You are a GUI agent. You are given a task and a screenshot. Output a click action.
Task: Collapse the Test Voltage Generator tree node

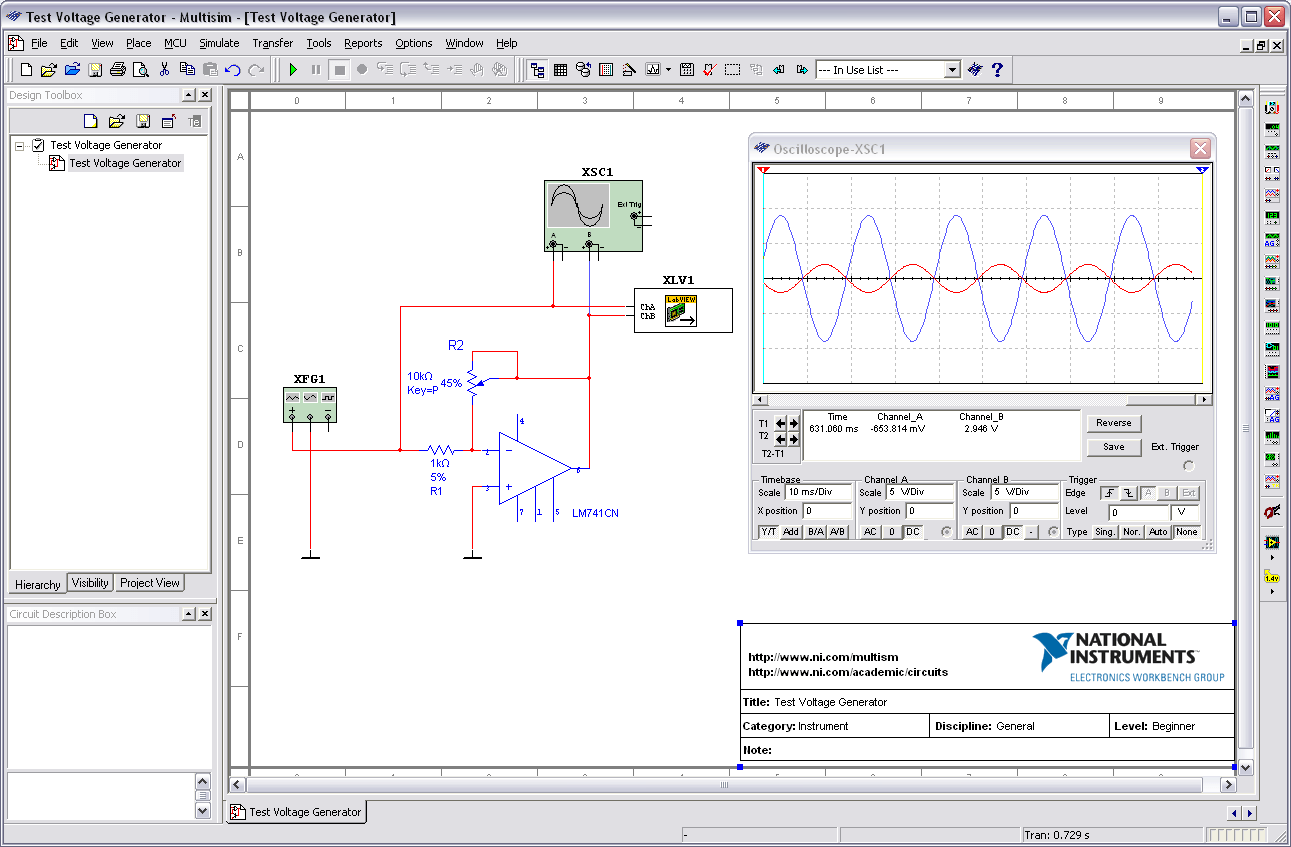(x=19, y=145)
